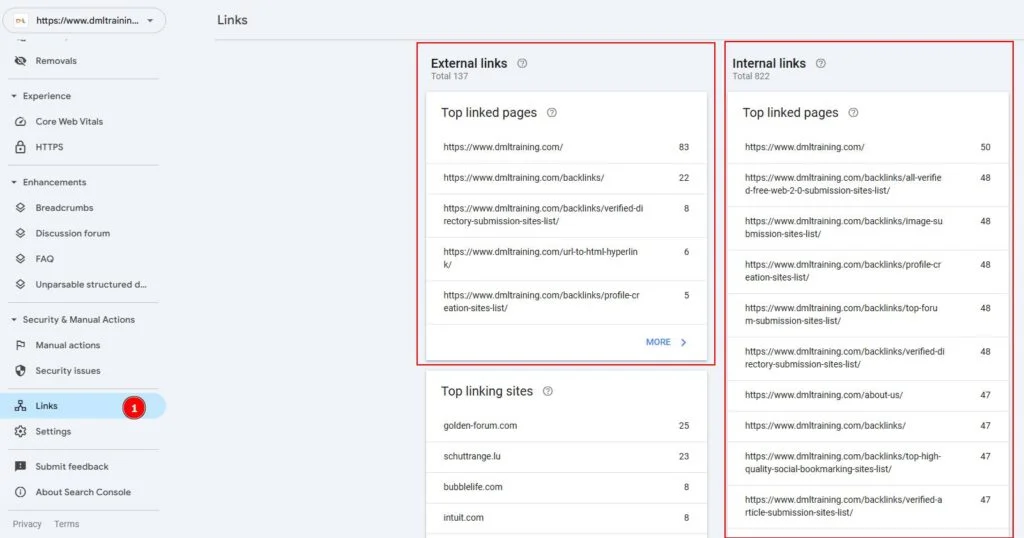Viewport: 1024px width, 538px height.
Task: Click the Security issues shield icon
Action: [20, 370]
